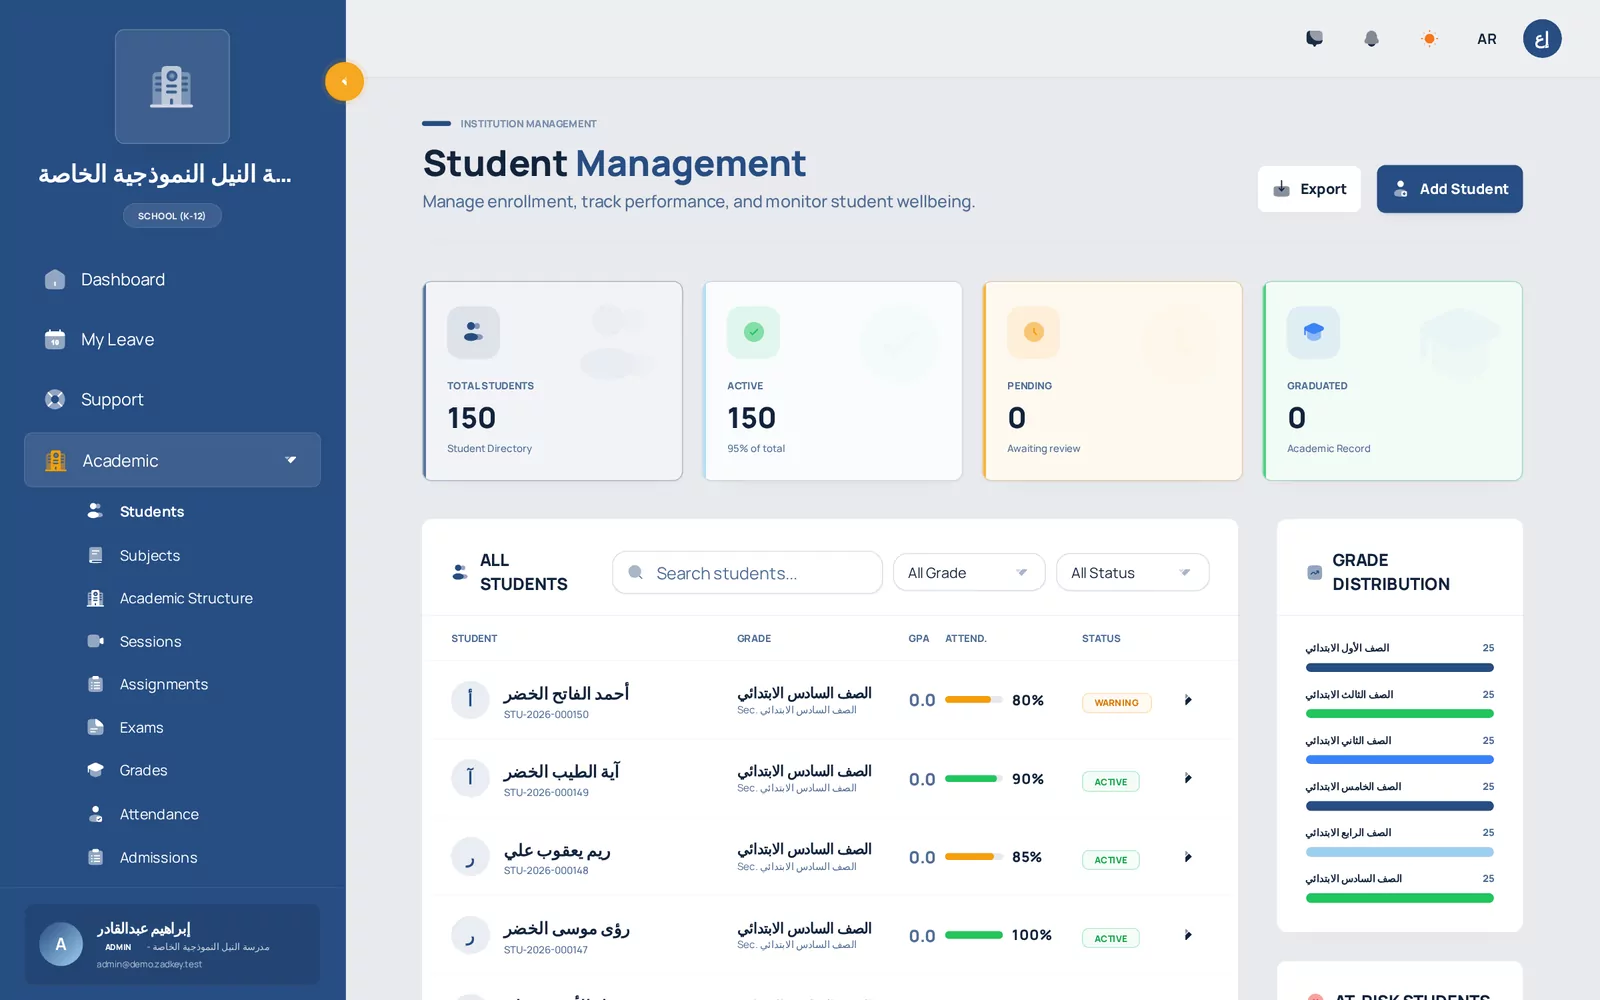
Task: Open the chat messages icon in header
Action: pos(1314,39)
